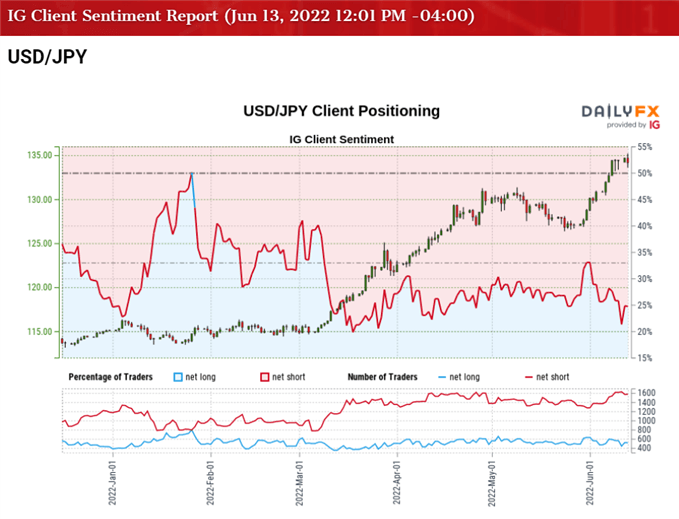Click the 50% sentiment axis label
The image size is (679, 519).
[x=644, y=173]
